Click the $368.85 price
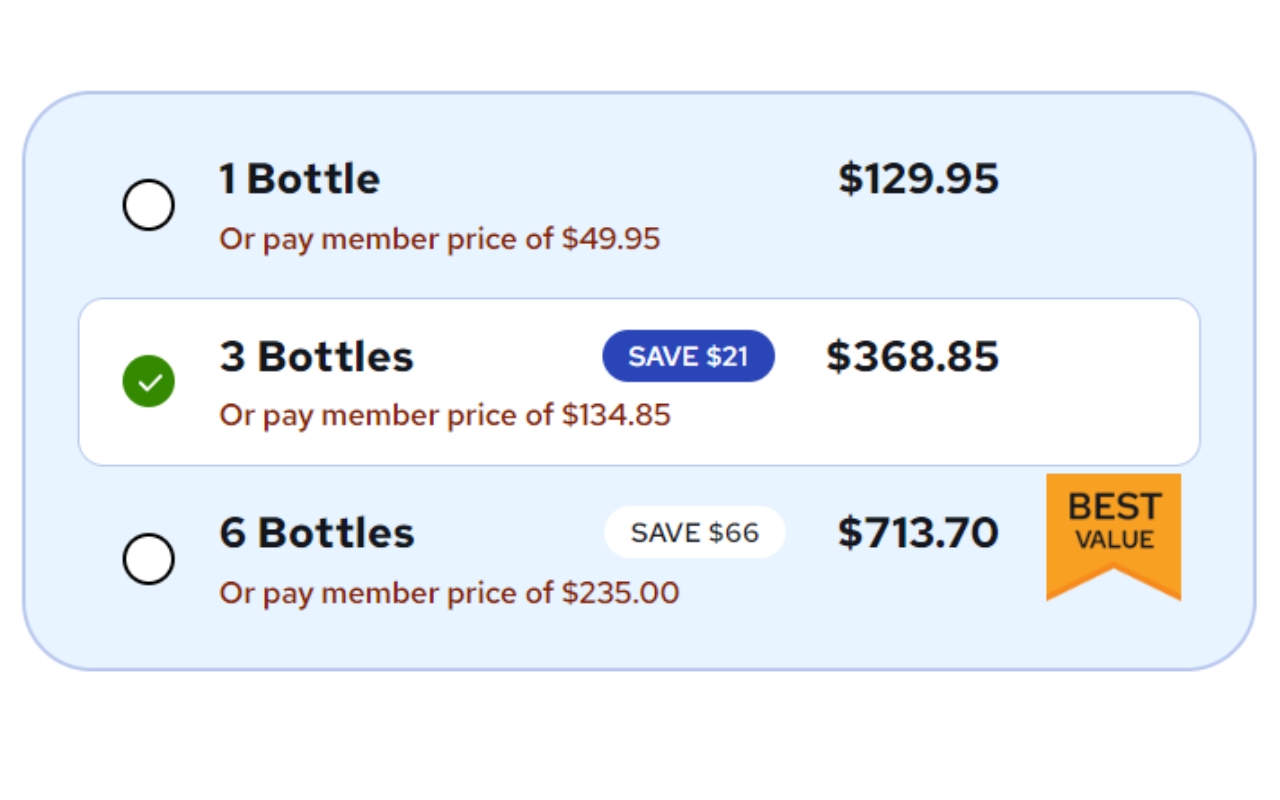The width and height of the screenshot is (1280, 800). point(912,356)
